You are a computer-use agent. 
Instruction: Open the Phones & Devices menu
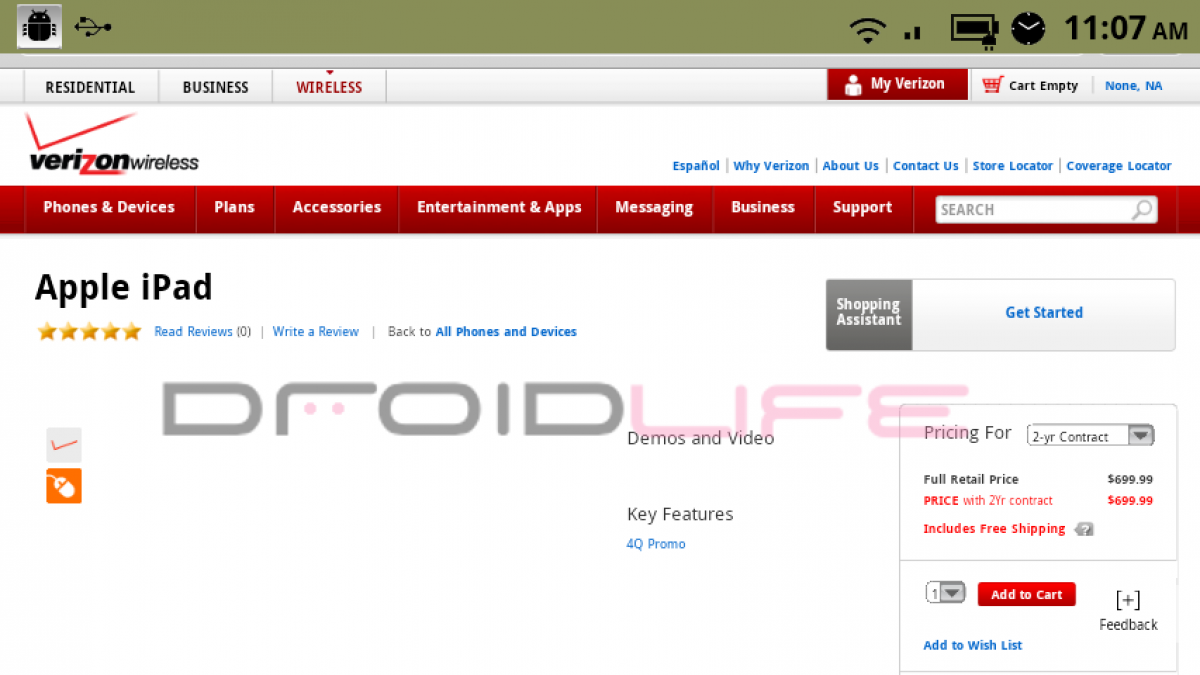click(109, 208)
